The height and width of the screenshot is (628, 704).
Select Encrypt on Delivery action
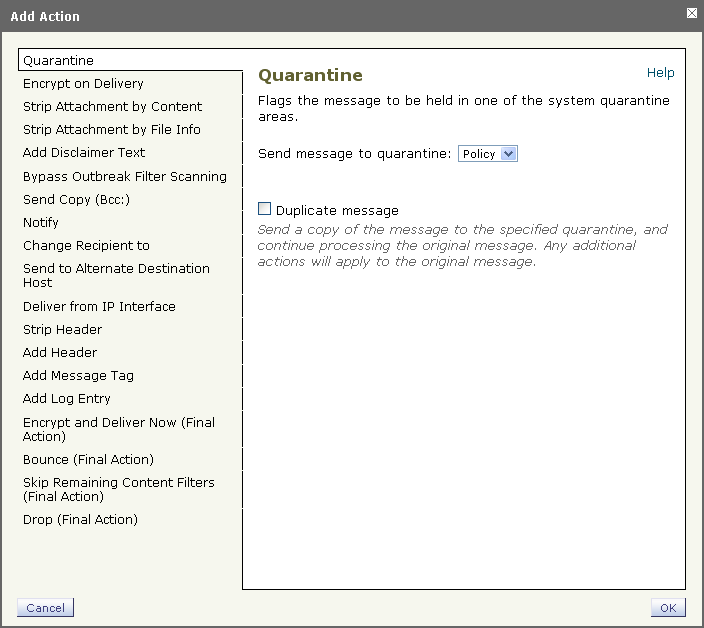tap(83, 83)
